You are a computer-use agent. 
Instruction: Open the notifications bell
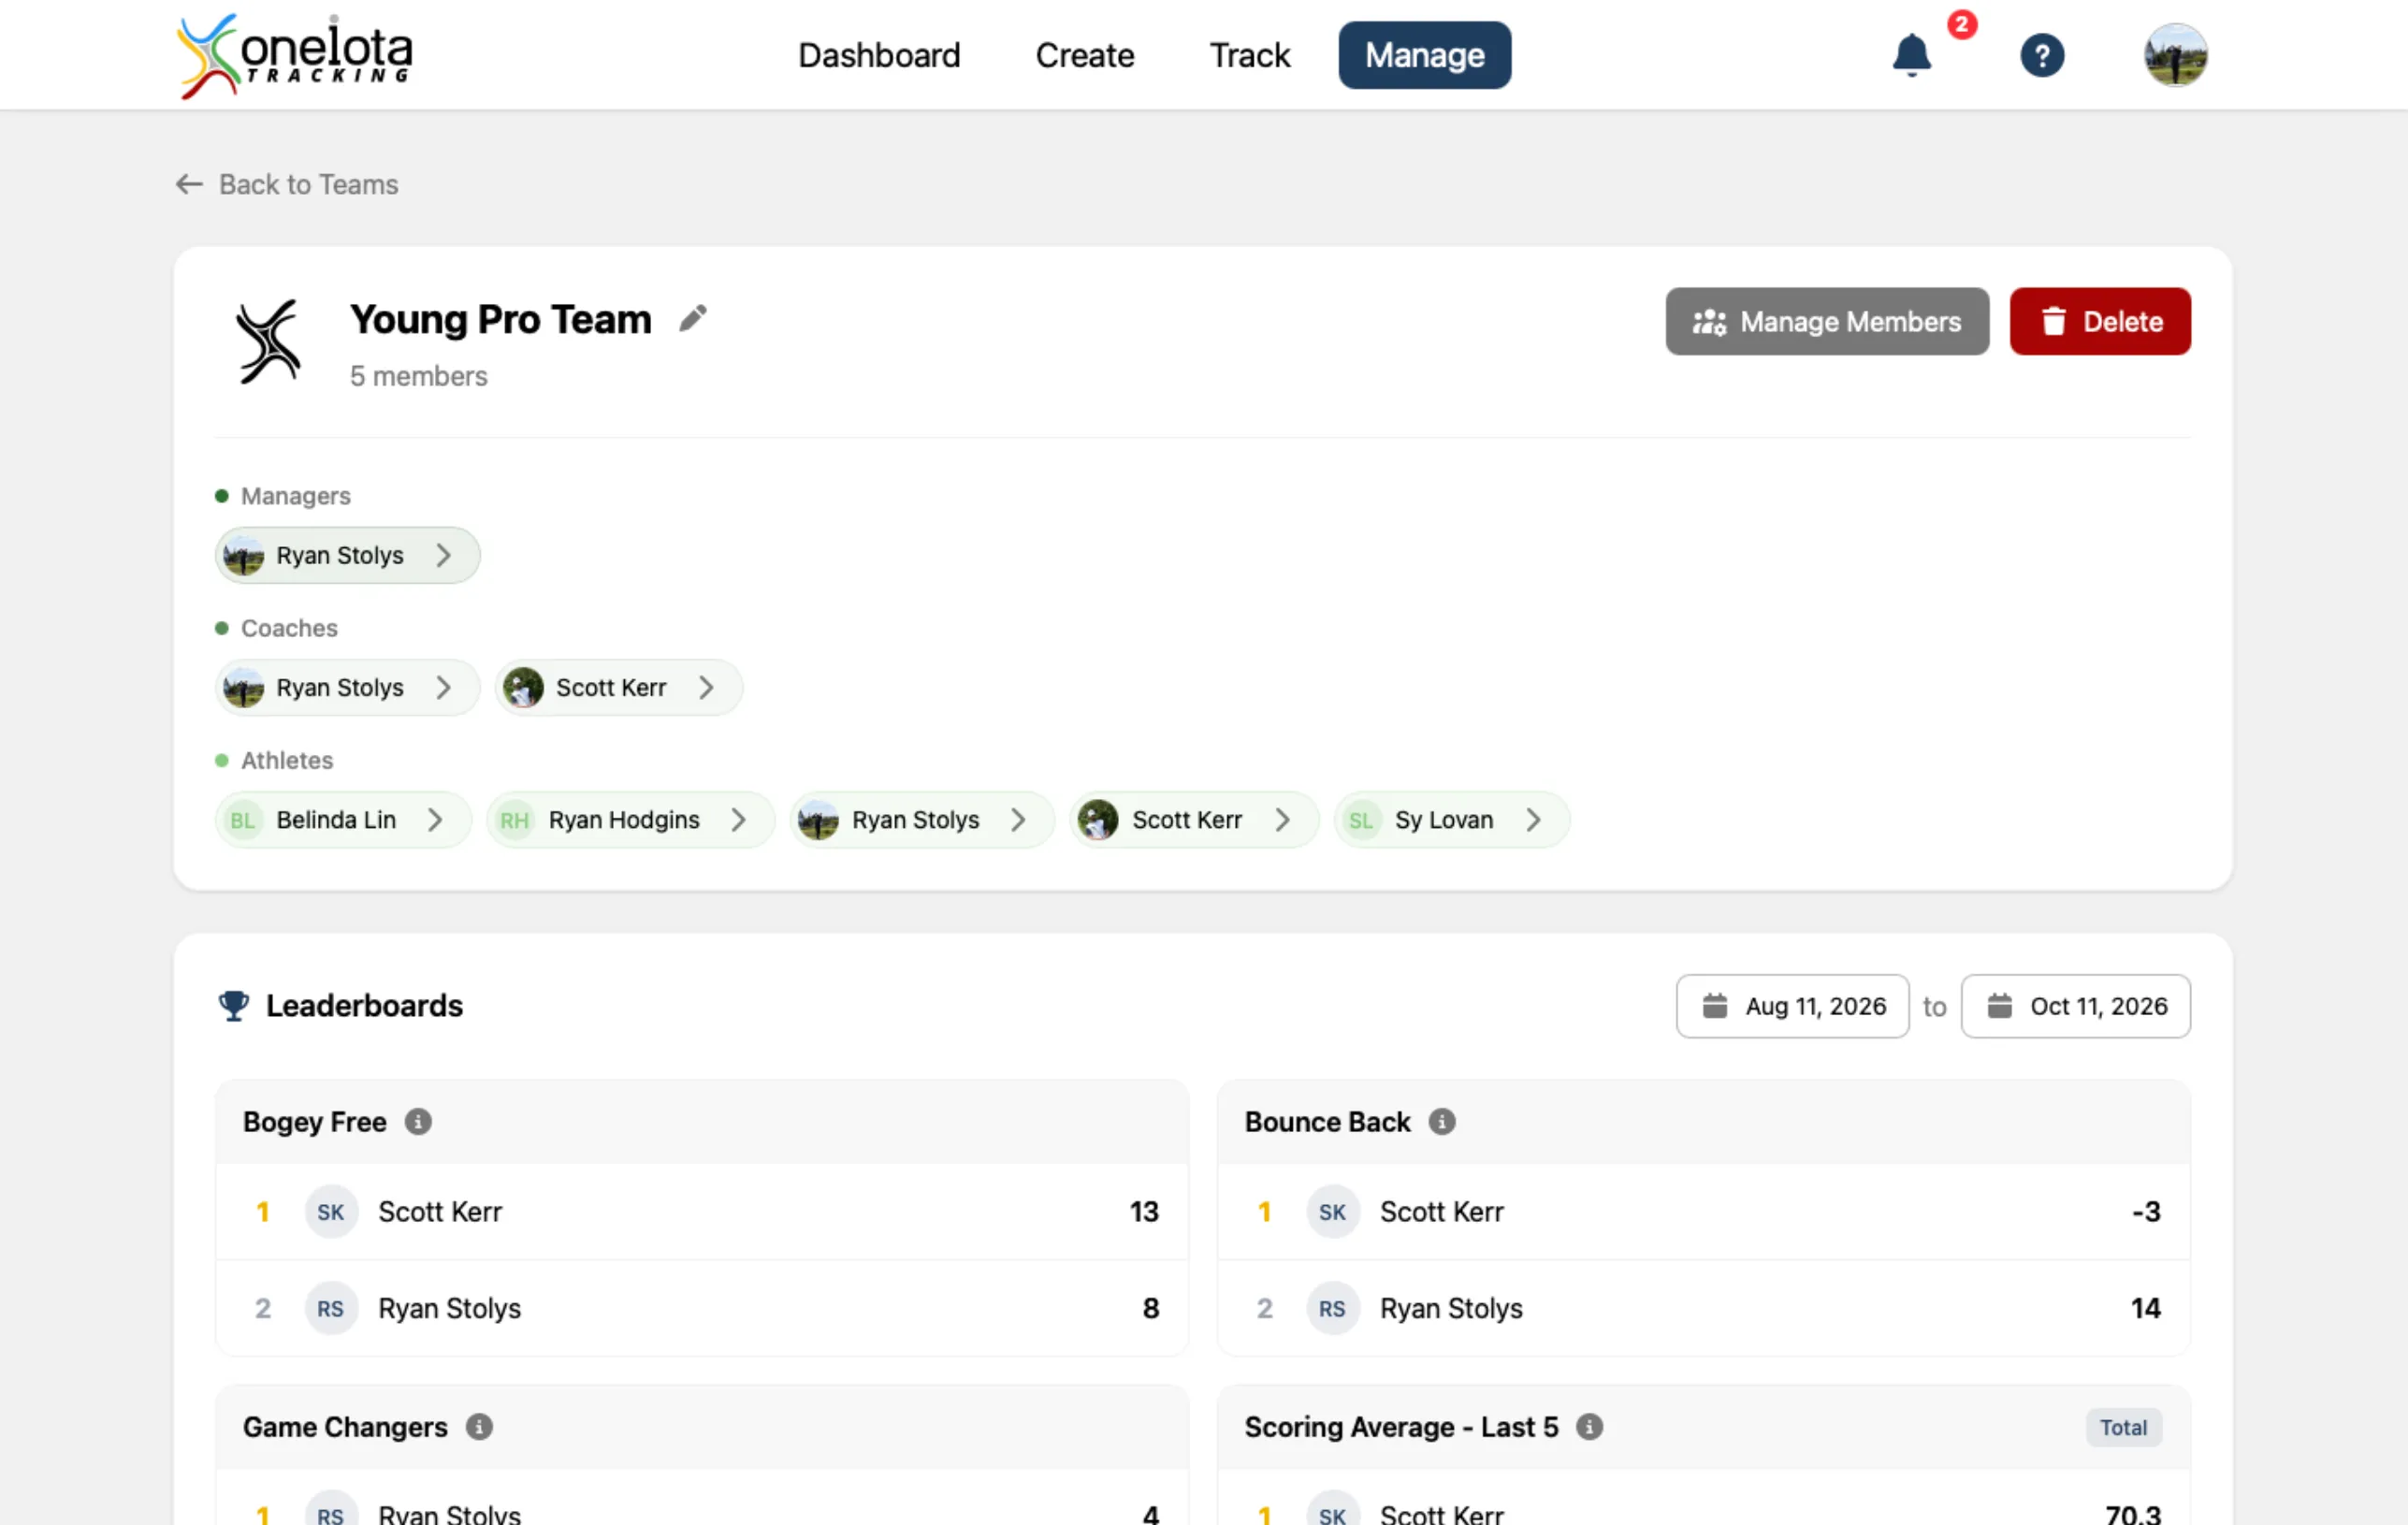click(1911, 55)
